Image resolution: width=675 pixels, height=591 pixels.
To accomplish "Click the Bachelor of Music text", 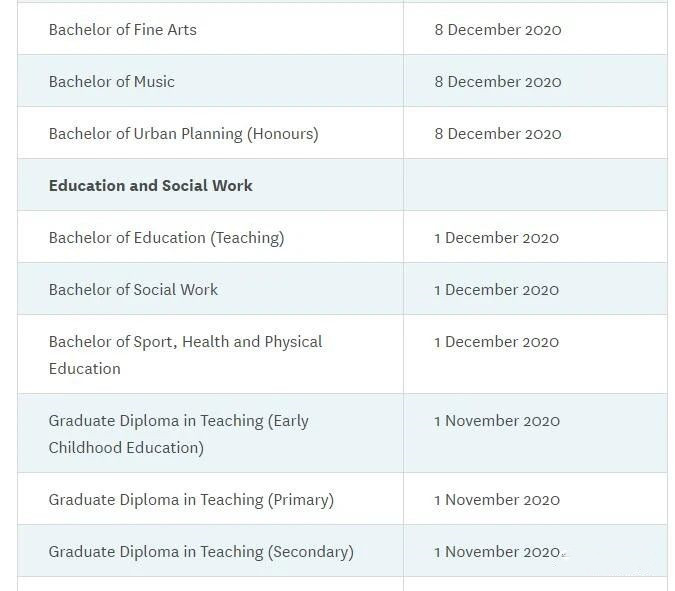I will tap(112, 81).
